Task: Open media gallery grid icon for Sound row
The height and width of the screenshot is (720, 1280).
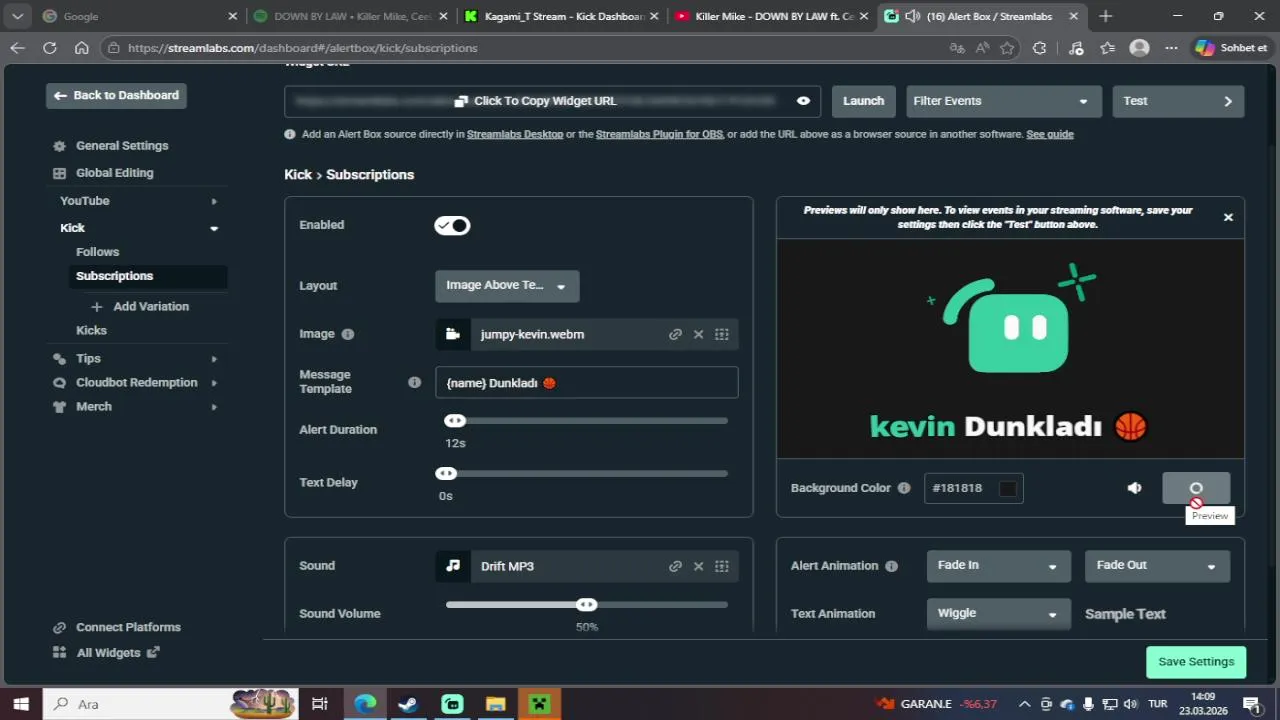Action: coord(722,566)
